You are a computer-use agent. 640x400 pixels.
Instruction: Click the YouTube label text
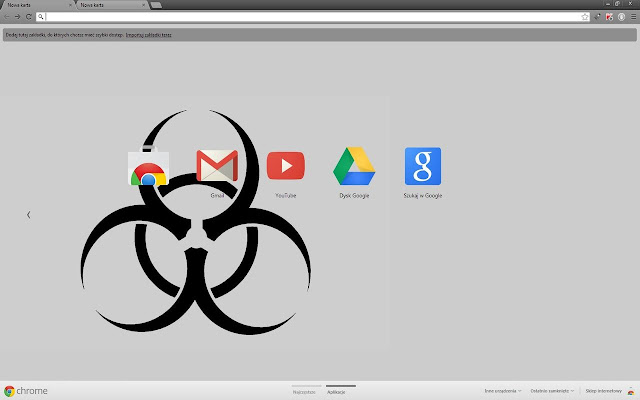(x=286, y=196)
